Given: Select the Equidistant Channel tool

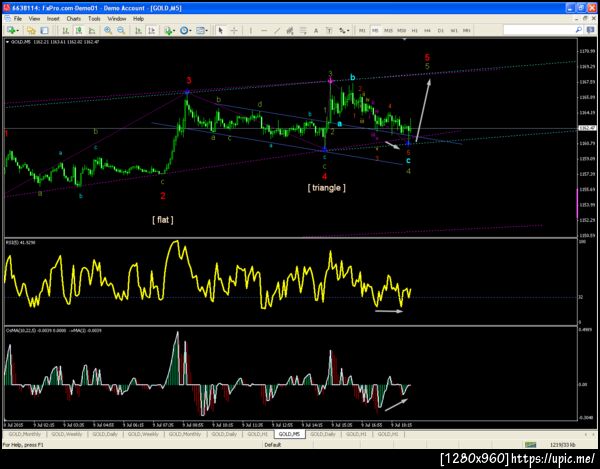Looking at the screenshot, I should 290,31.
